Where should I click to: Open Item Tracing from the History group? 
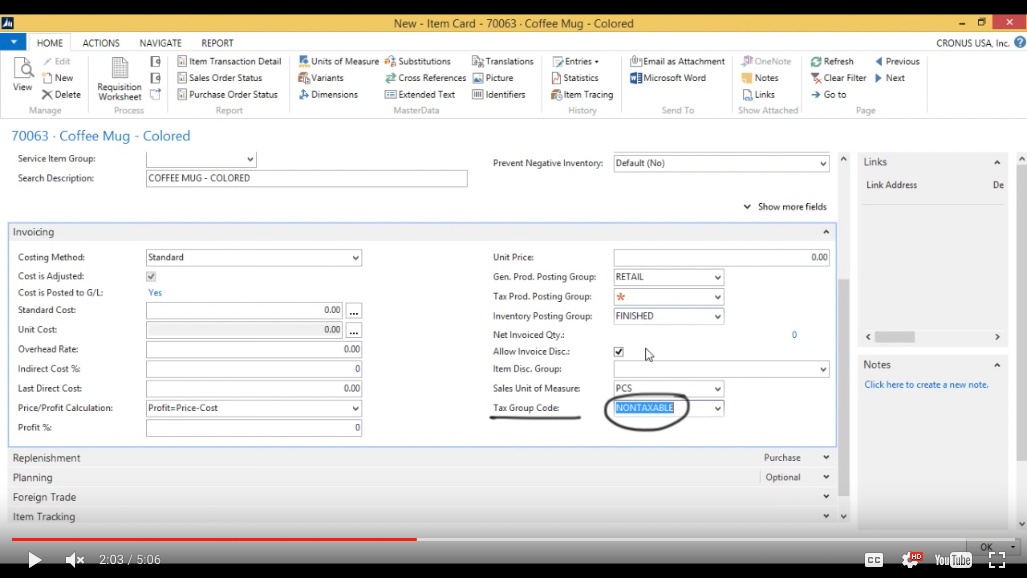pos(581,94)
